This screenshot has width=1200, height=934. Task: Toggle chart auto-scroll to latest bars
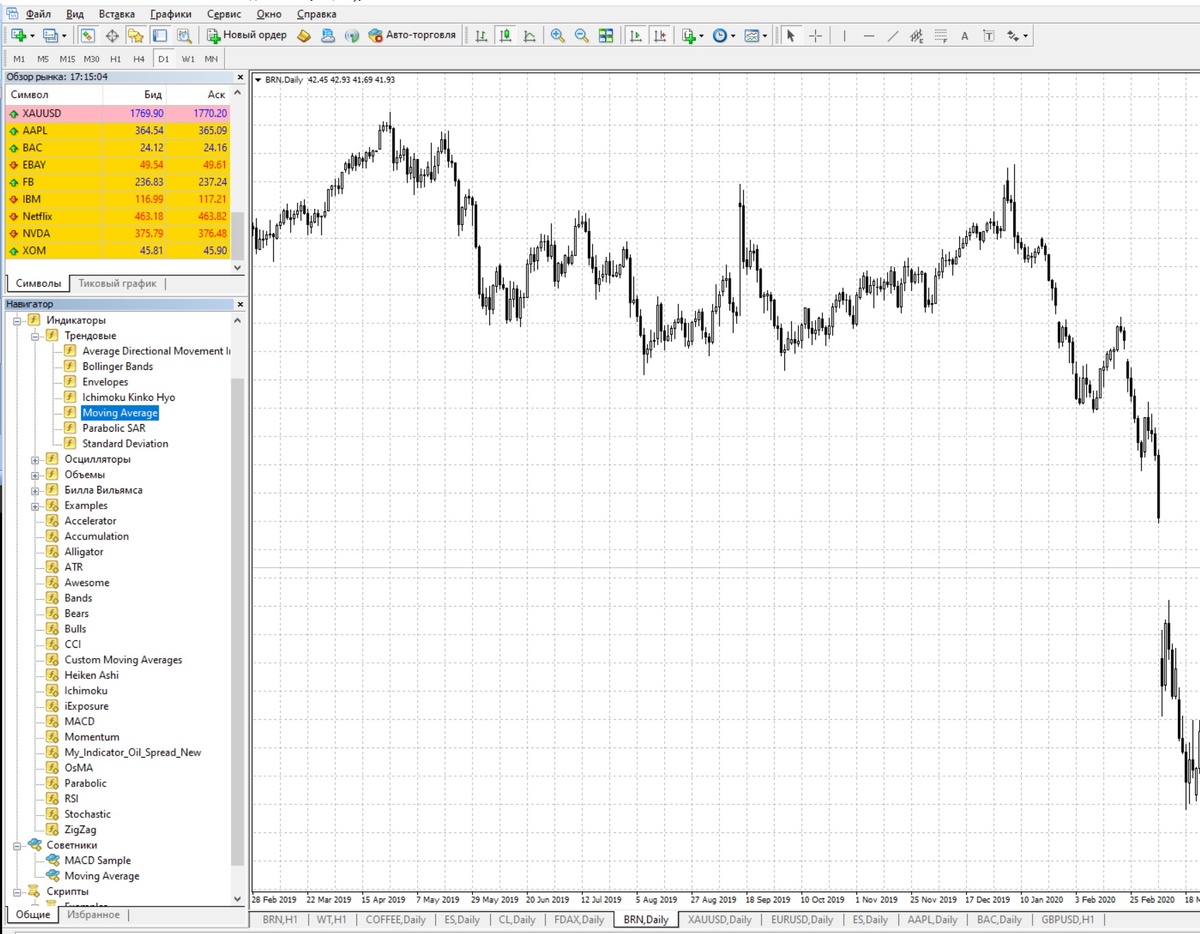pyautogui.click(x=635, y=36)
